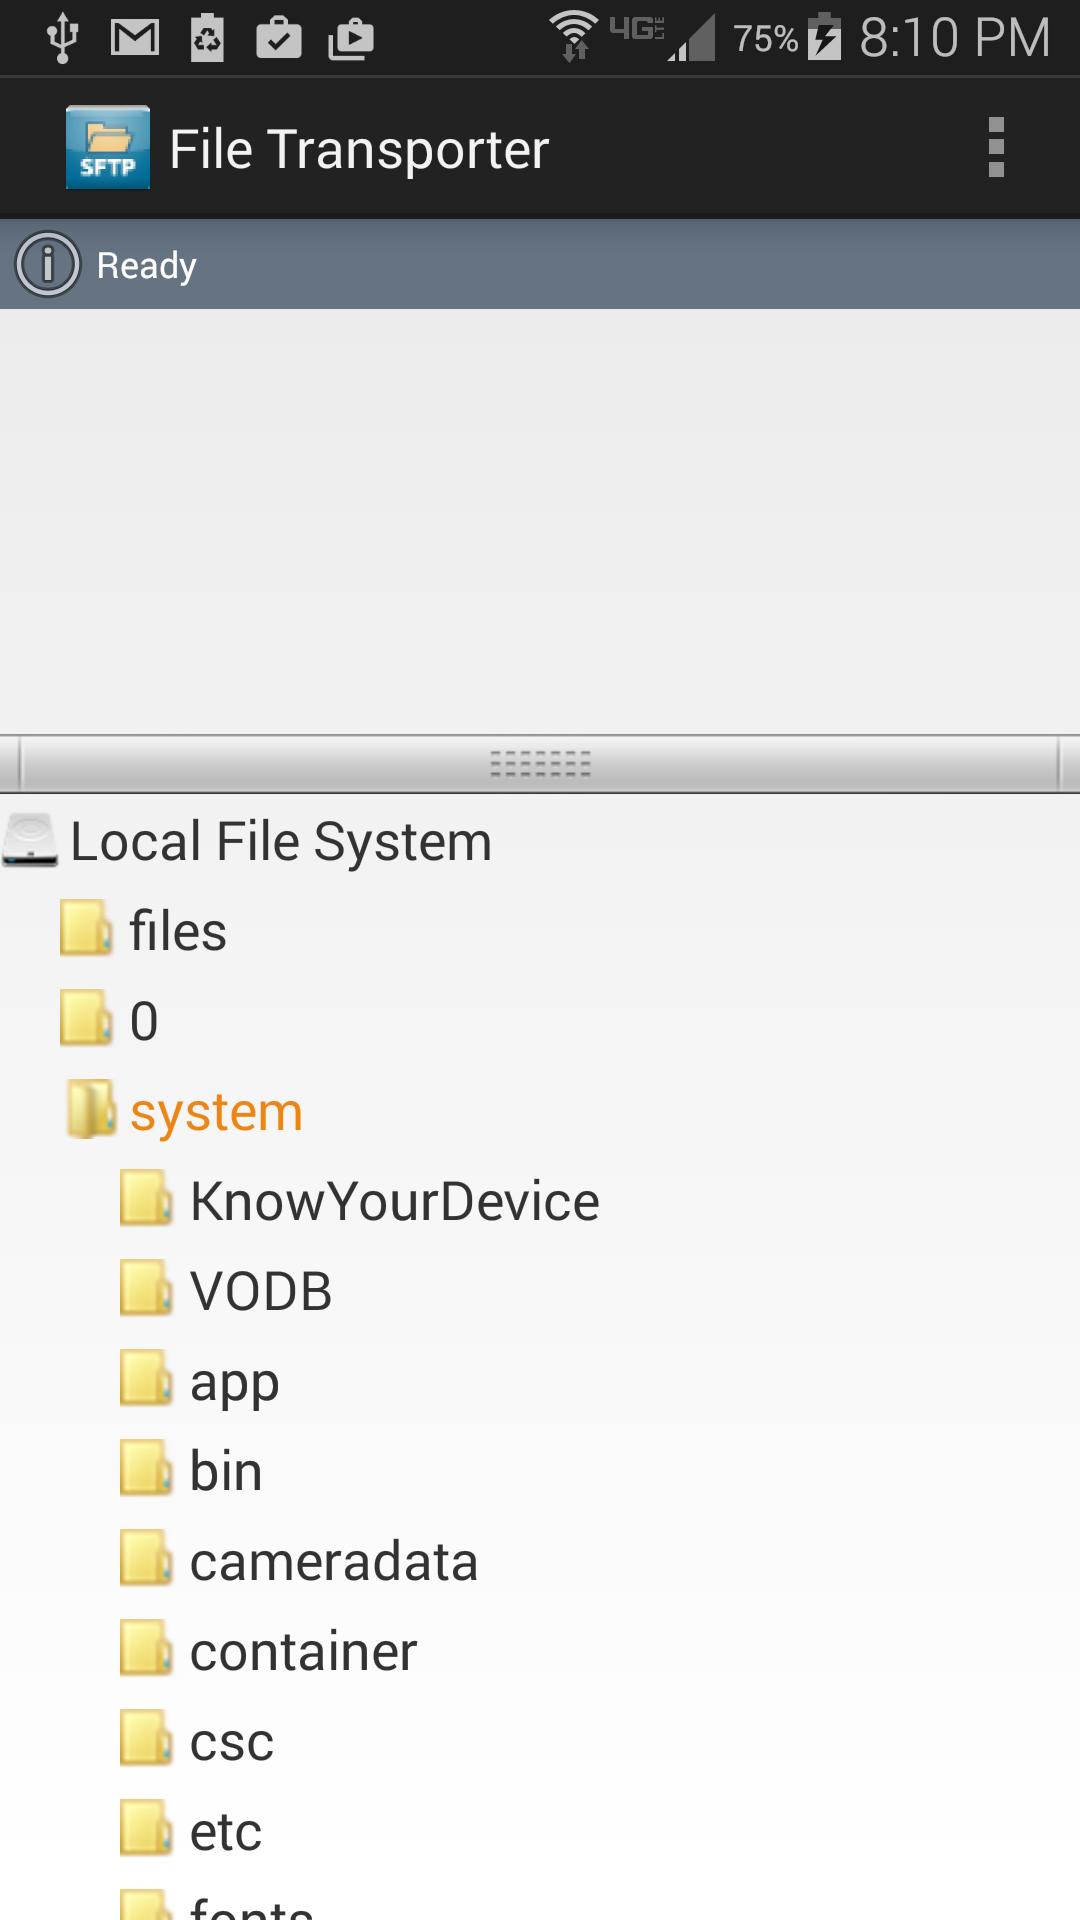Click the Local File System drive icon
This screenshot has width=1080, height=1920.
(32, 840)
